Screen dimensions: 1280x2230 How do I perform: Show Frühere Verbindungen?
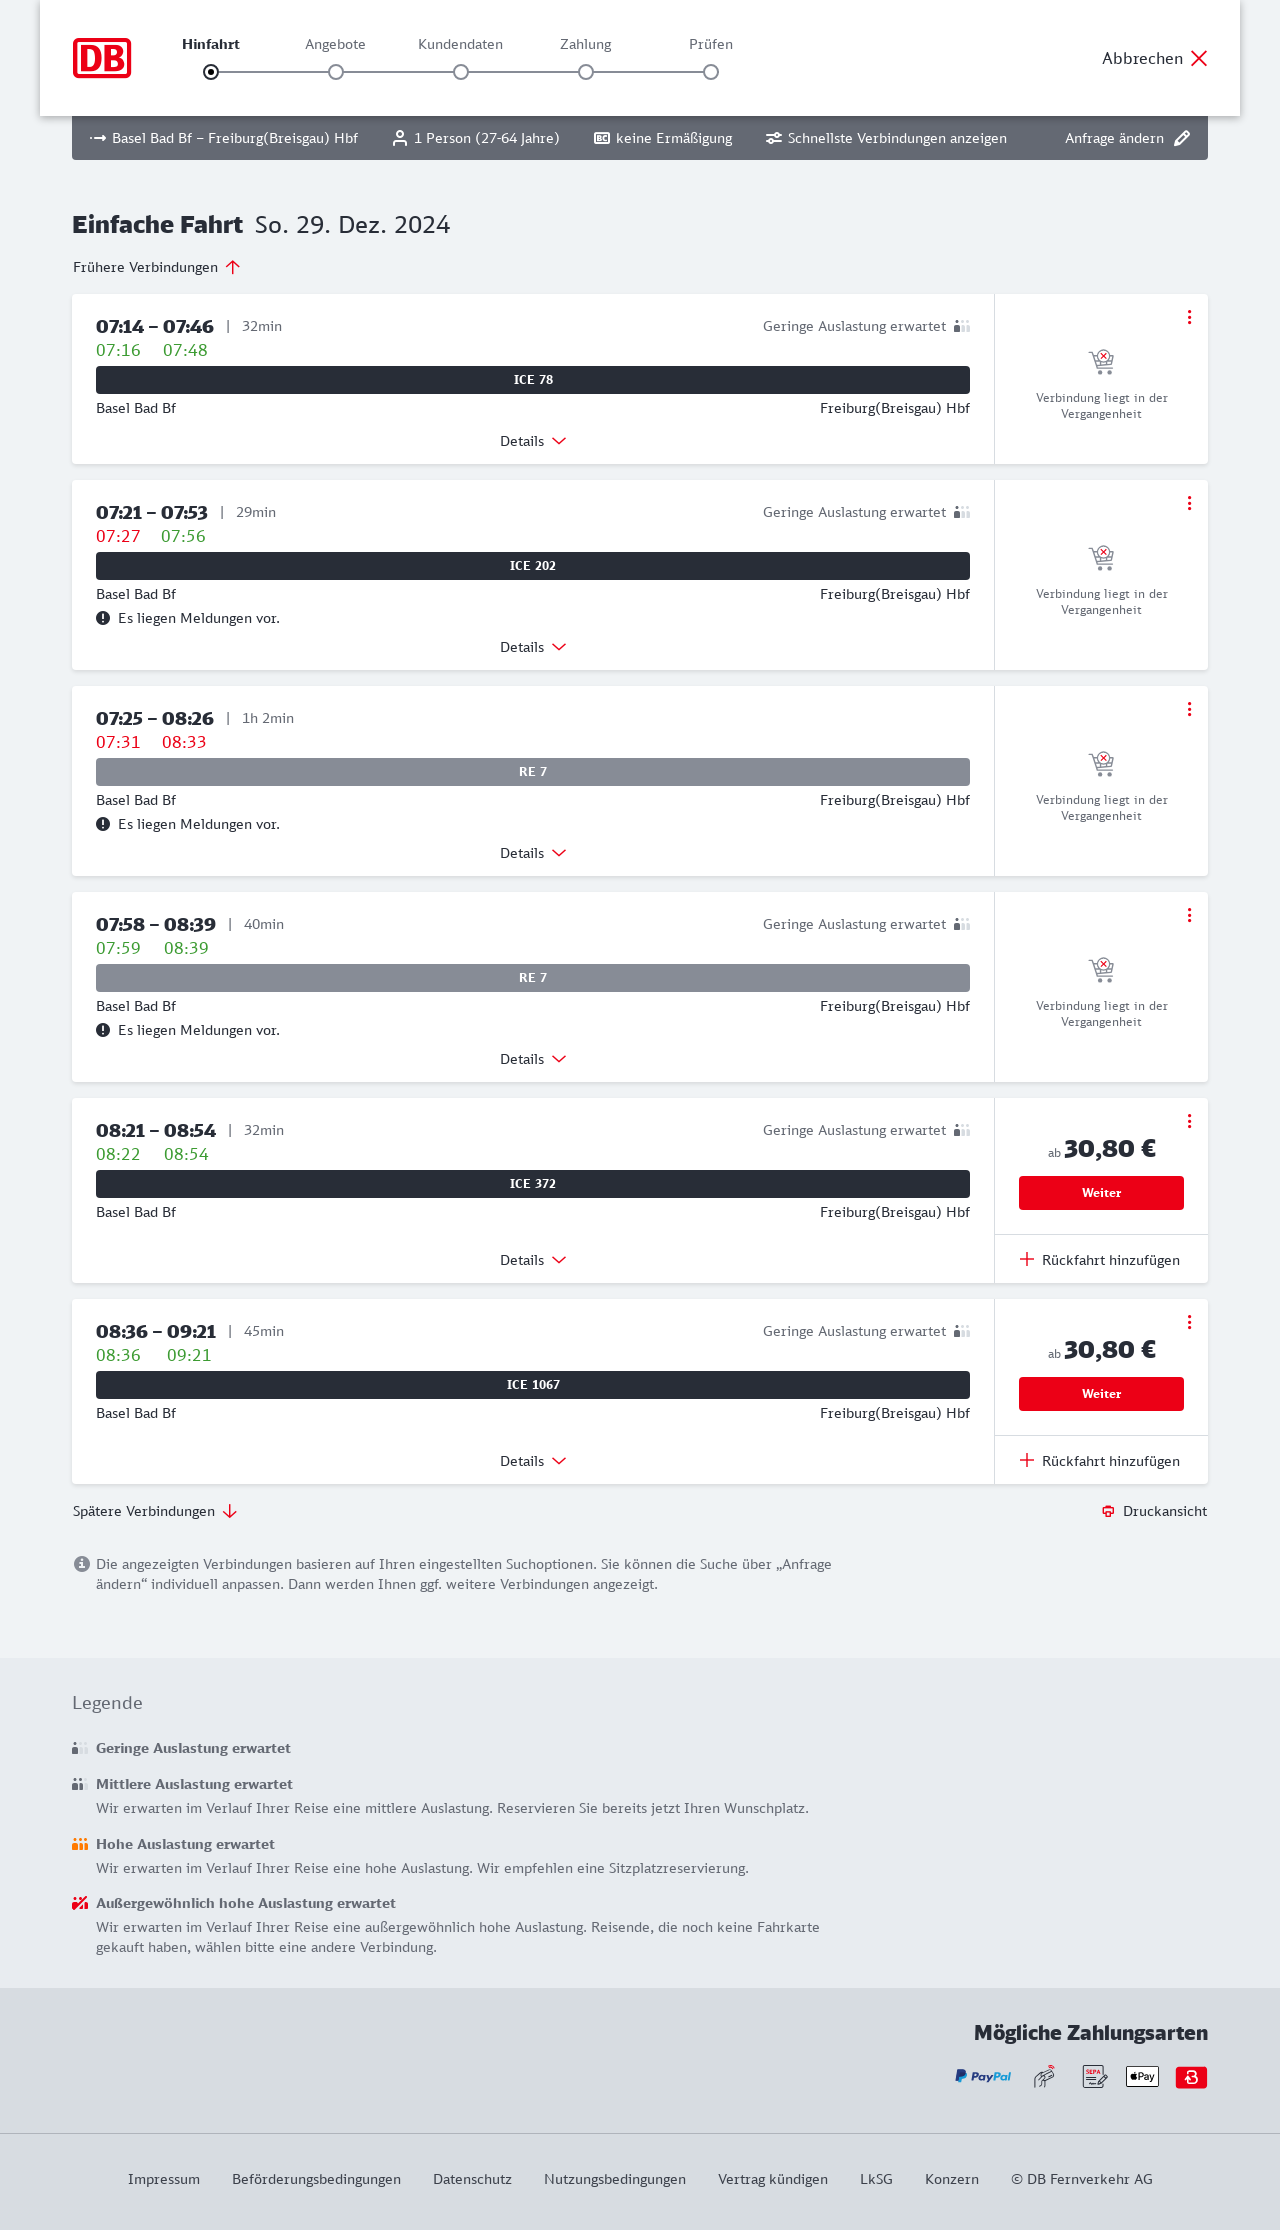pyautogui.click(x=157, y=267)
